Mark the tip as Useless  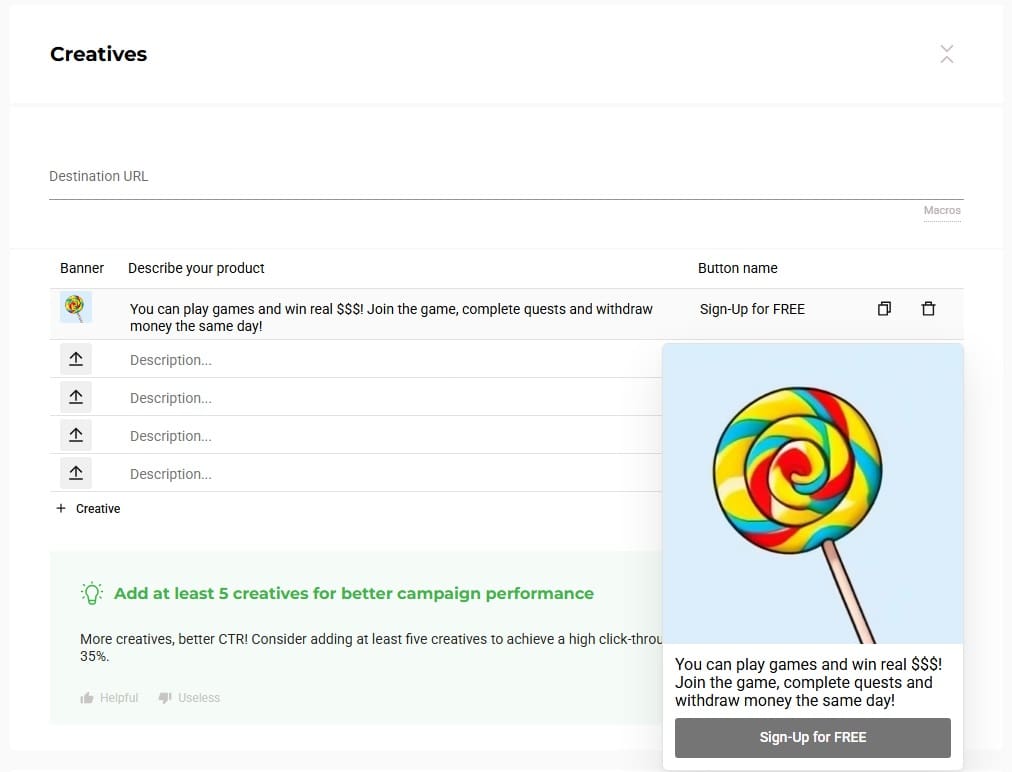(189, 698)
